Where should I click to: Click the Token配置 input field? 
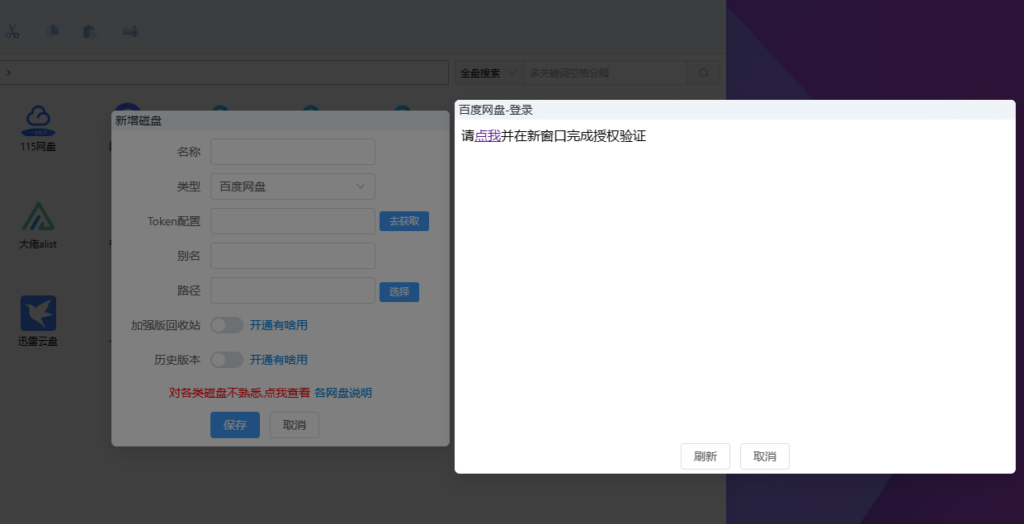tap(293, 221)
